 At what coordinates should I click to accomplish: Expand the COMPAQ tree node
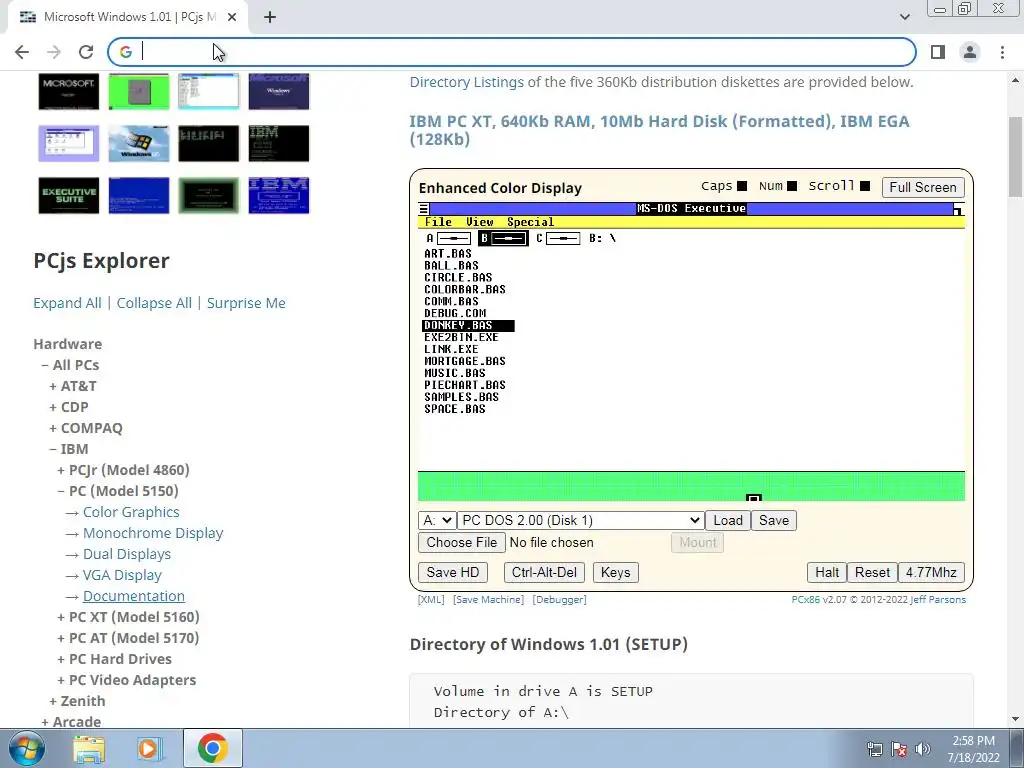(86, 428)
